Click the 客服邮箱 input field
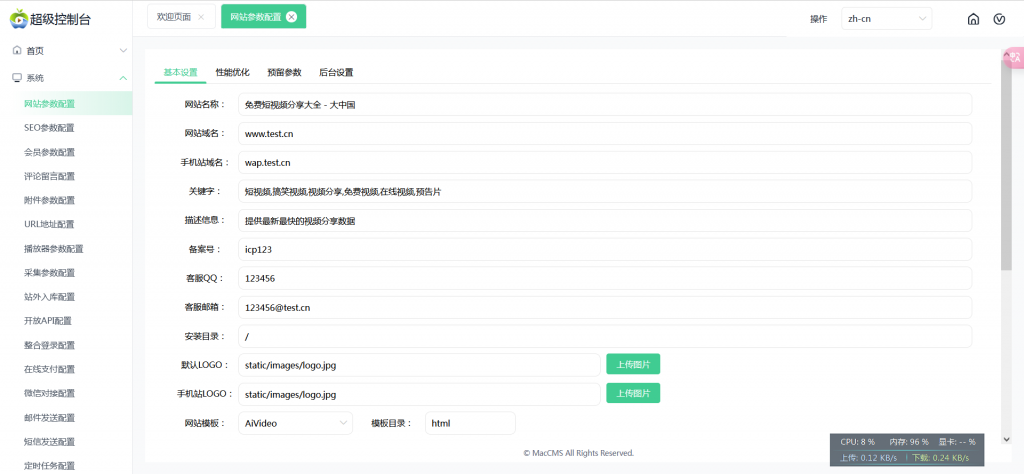The width and height of the screenshot is (1024, 474). point(605,308)
